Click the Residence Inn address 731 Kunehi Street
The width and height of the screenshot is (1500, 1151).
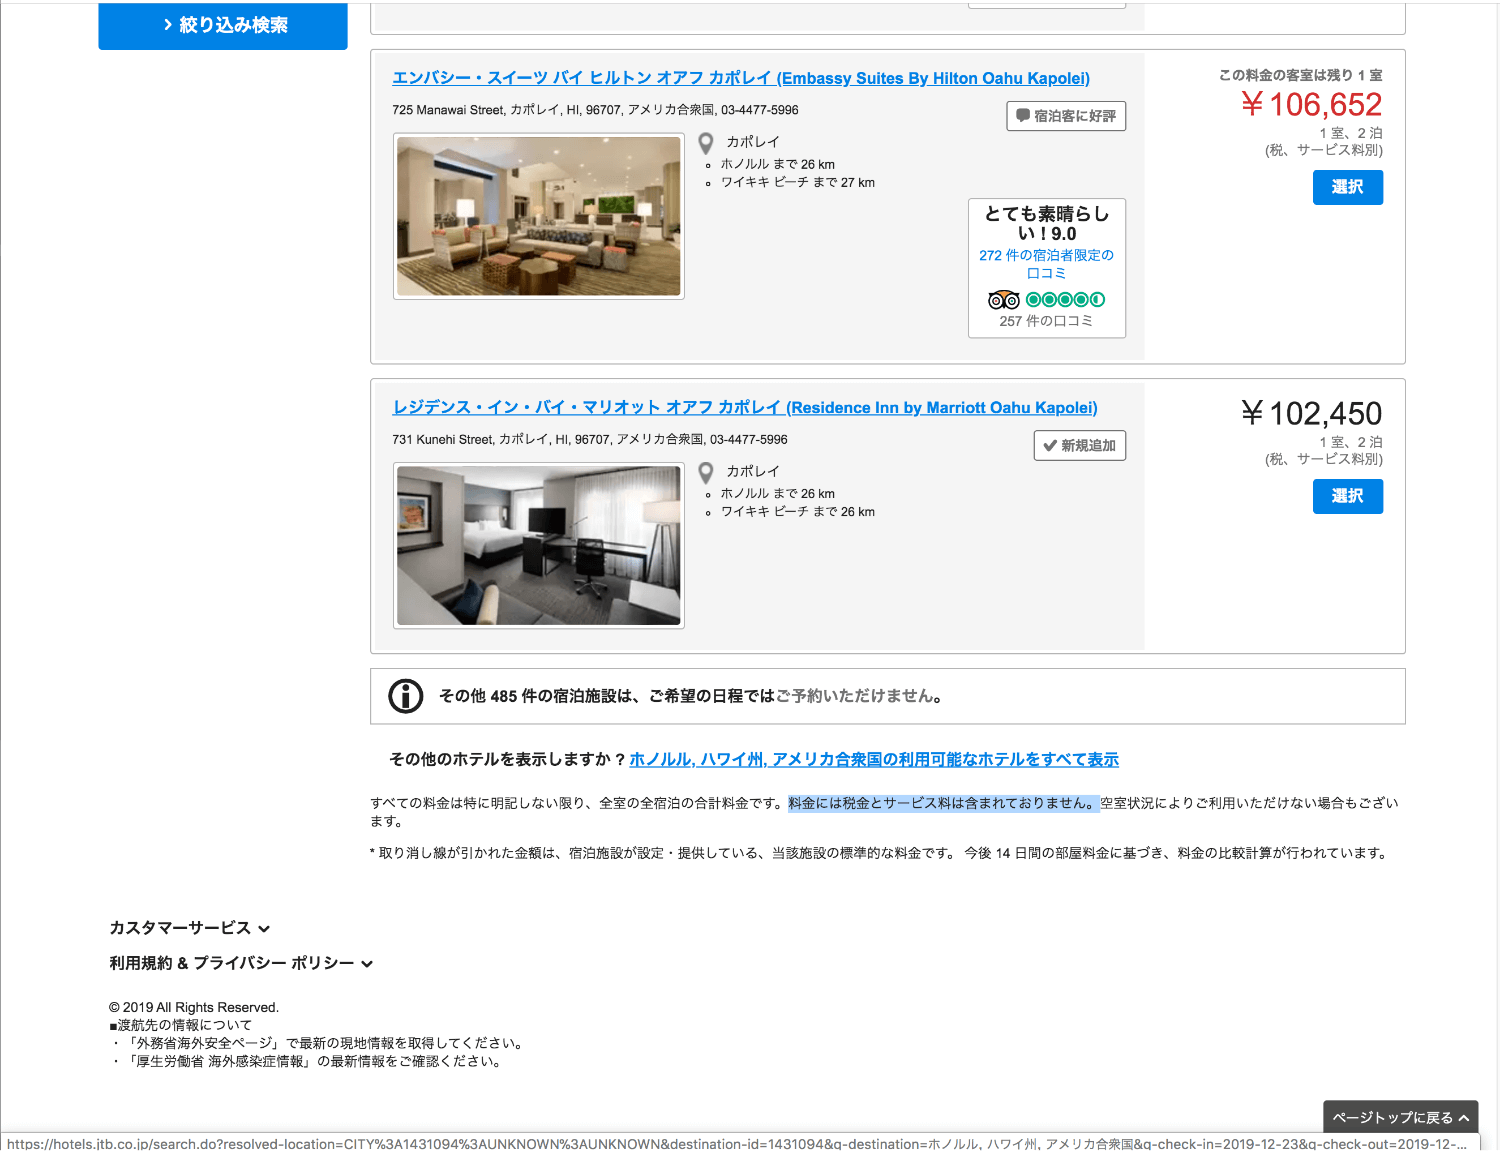(590, 439)
